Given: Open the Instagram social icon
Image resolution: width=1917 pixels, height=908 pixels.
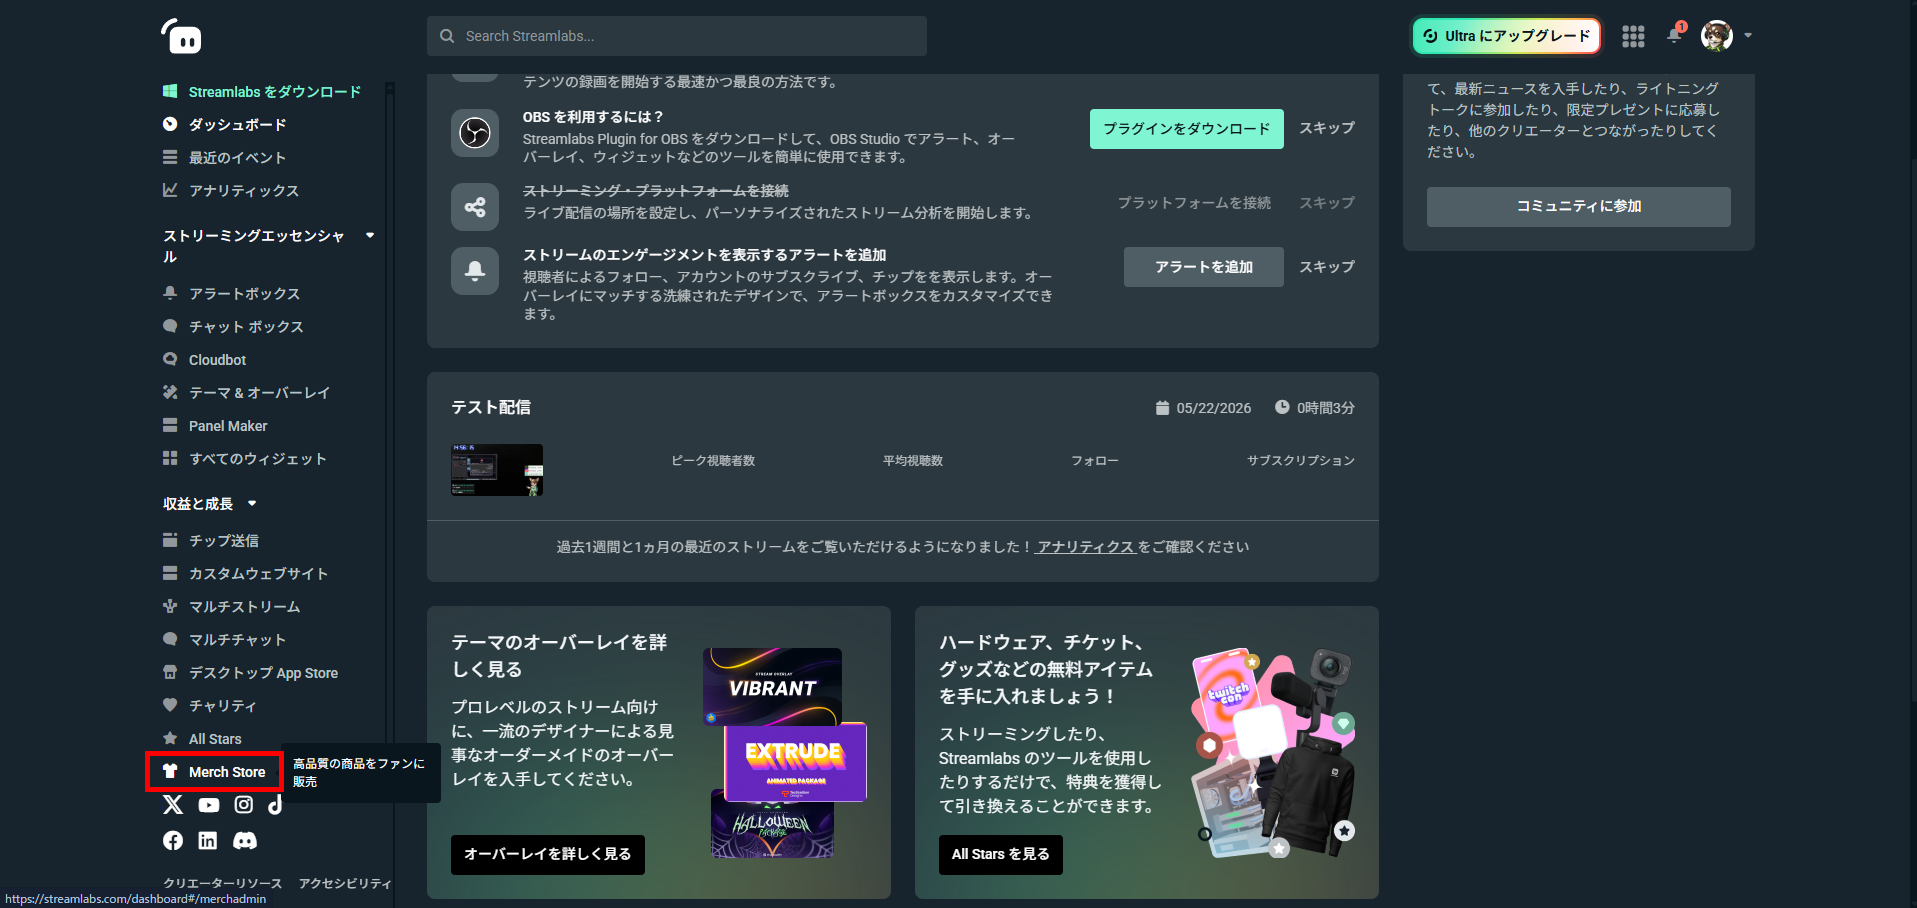Looking at the screenshot, I should pos(244,805).
